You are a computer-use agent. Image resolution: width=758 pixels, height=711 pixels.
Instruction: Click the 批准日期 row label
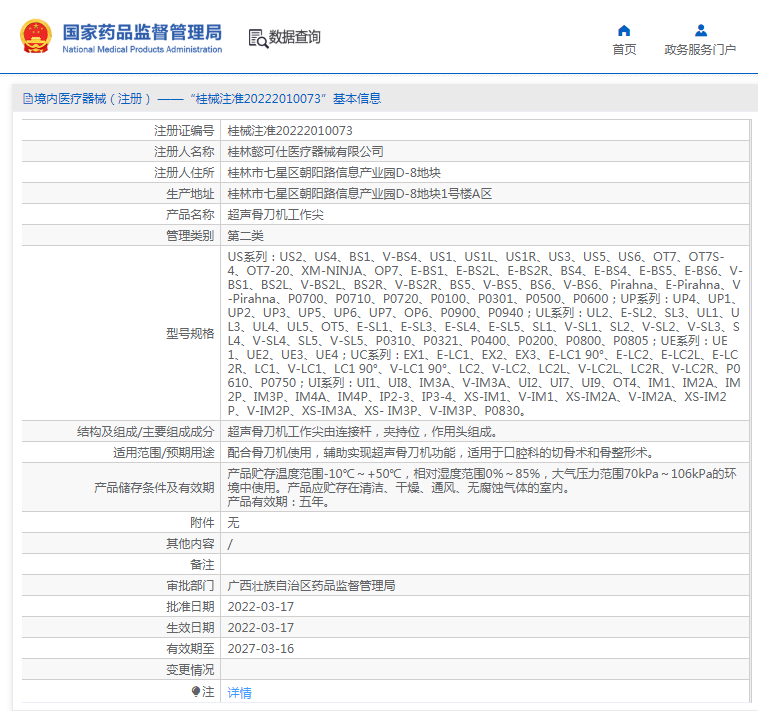click(x=190, y=607)
